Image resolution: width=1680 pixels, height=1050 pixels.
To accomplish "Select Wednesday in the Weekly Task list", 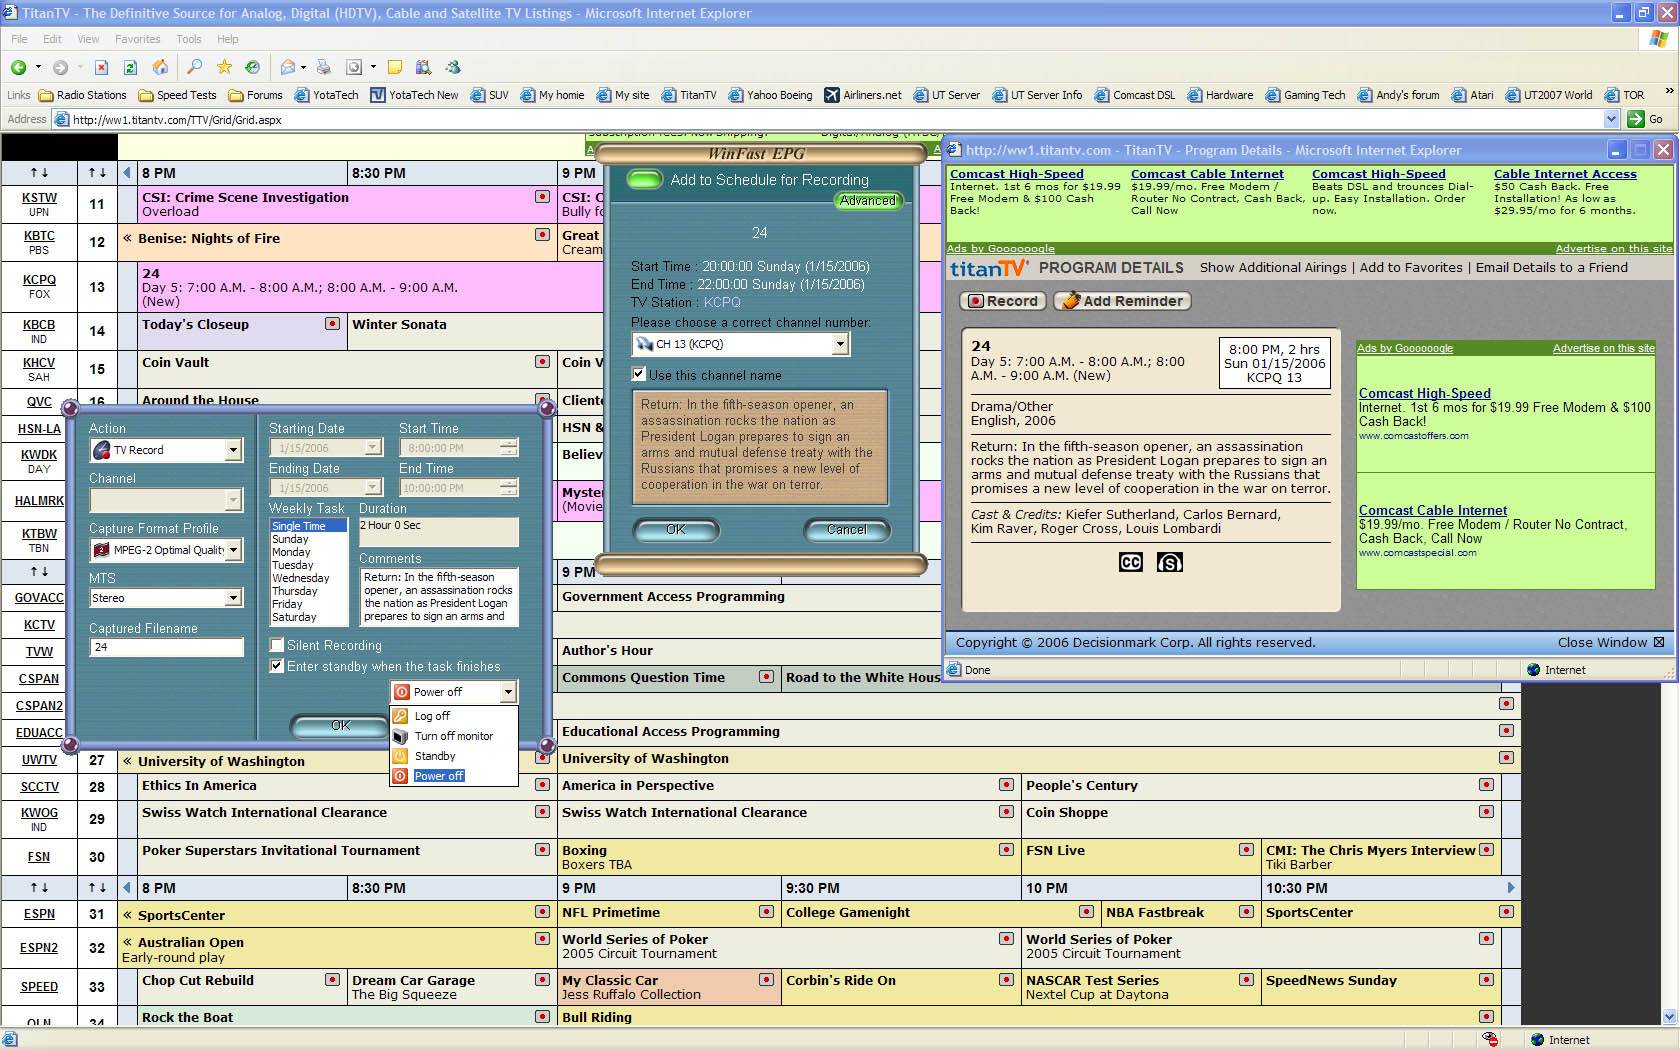I will pyautogui.click(x=300, y=578).
